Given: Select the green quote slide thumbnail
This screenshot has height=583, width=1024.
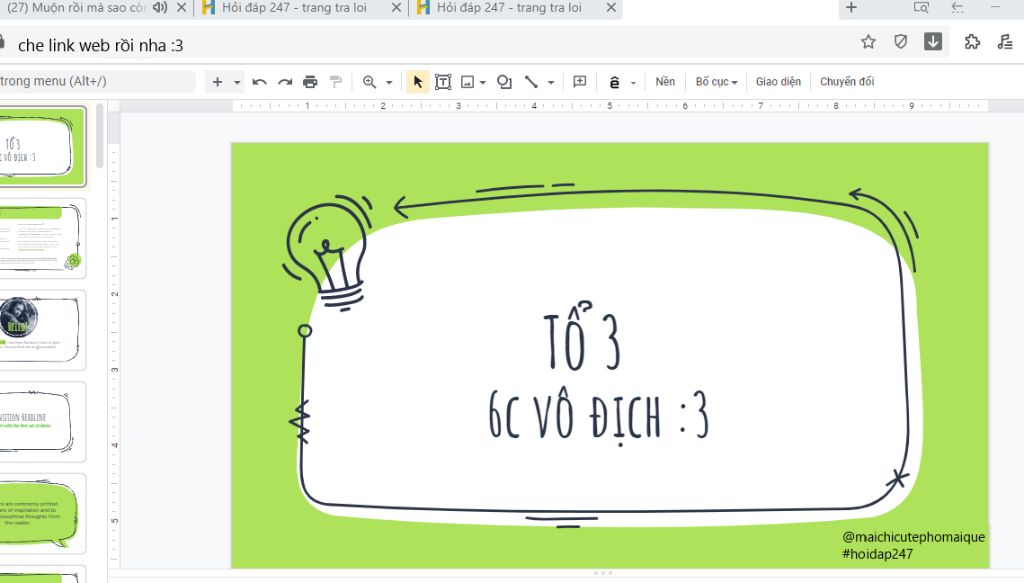Looking at the screenshot, I should pos(42,514).
